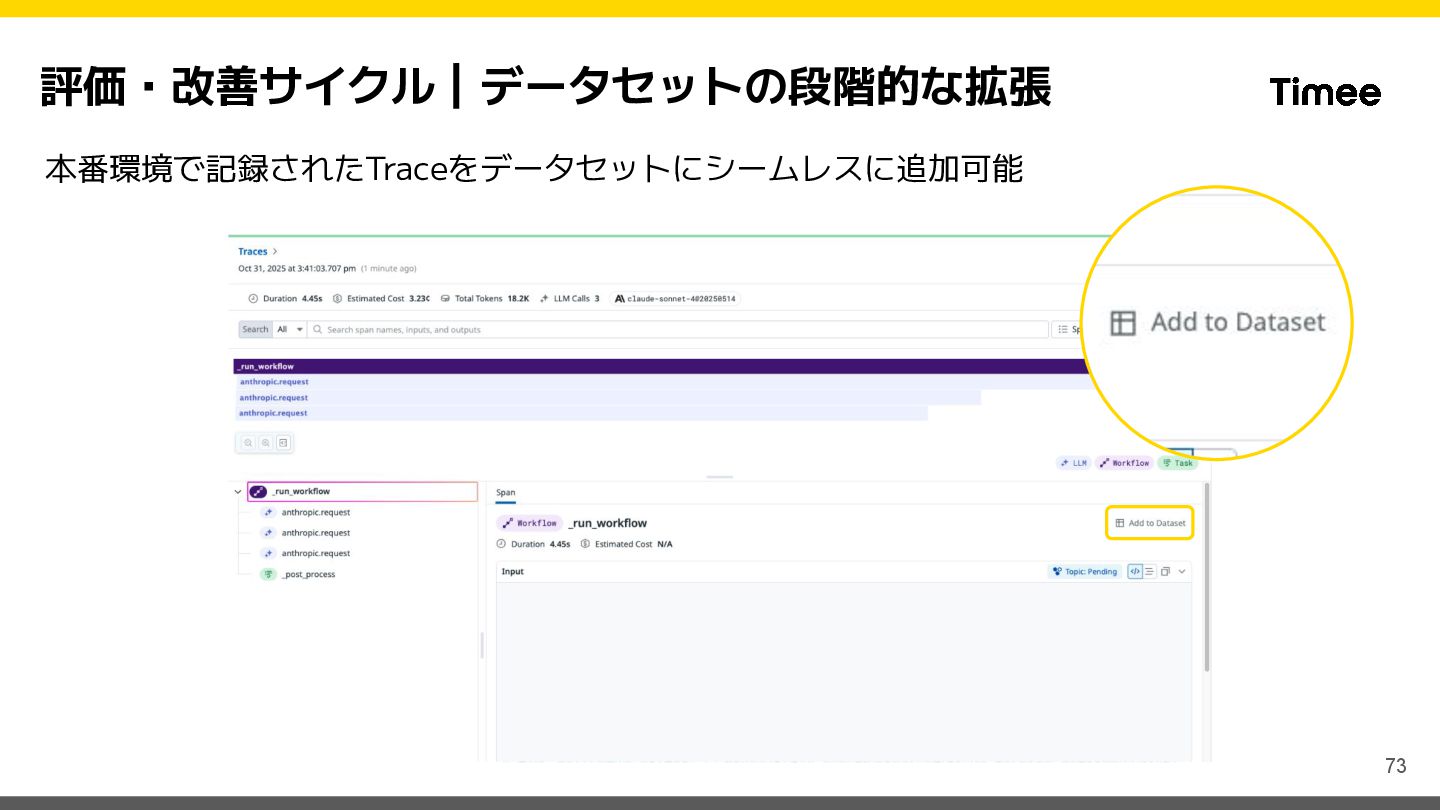Click the span panel vertical scrollbar
Image resolution: width=1440 pixels, height=810 pixels.
click(x=1206, y=577)
